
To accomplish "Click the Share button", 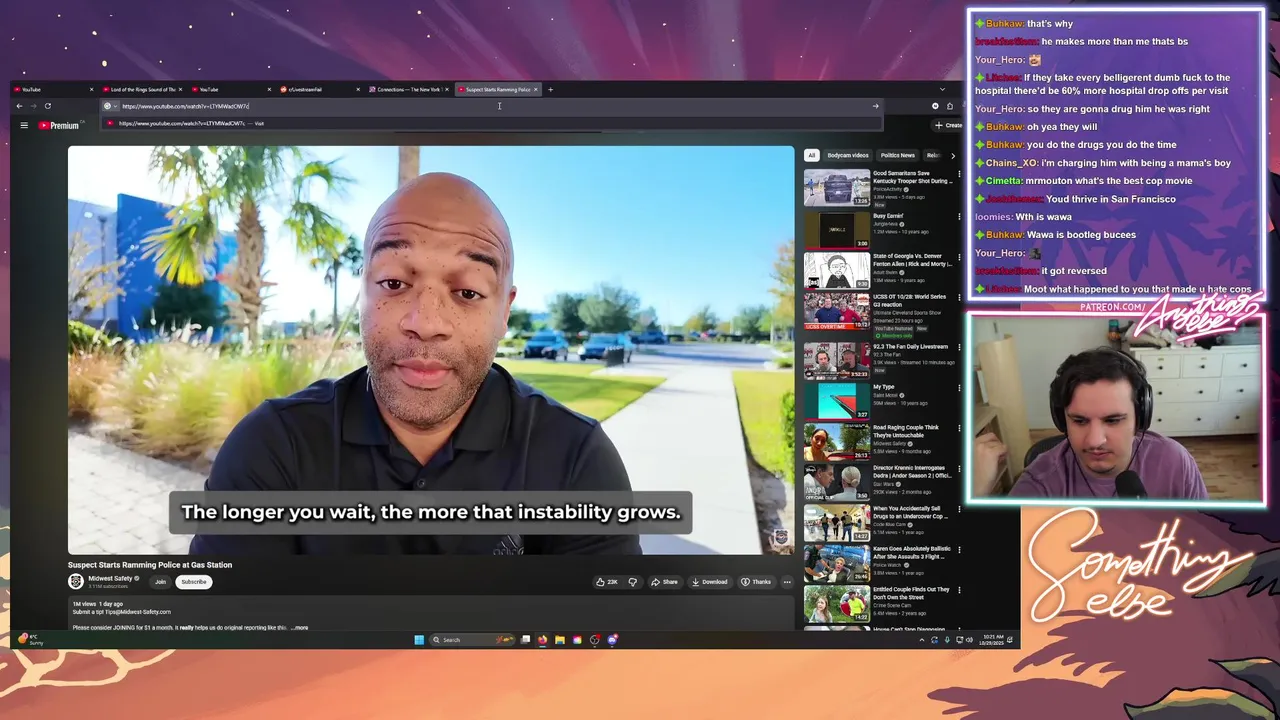I will pyautogui.click(x=664, y=582).
